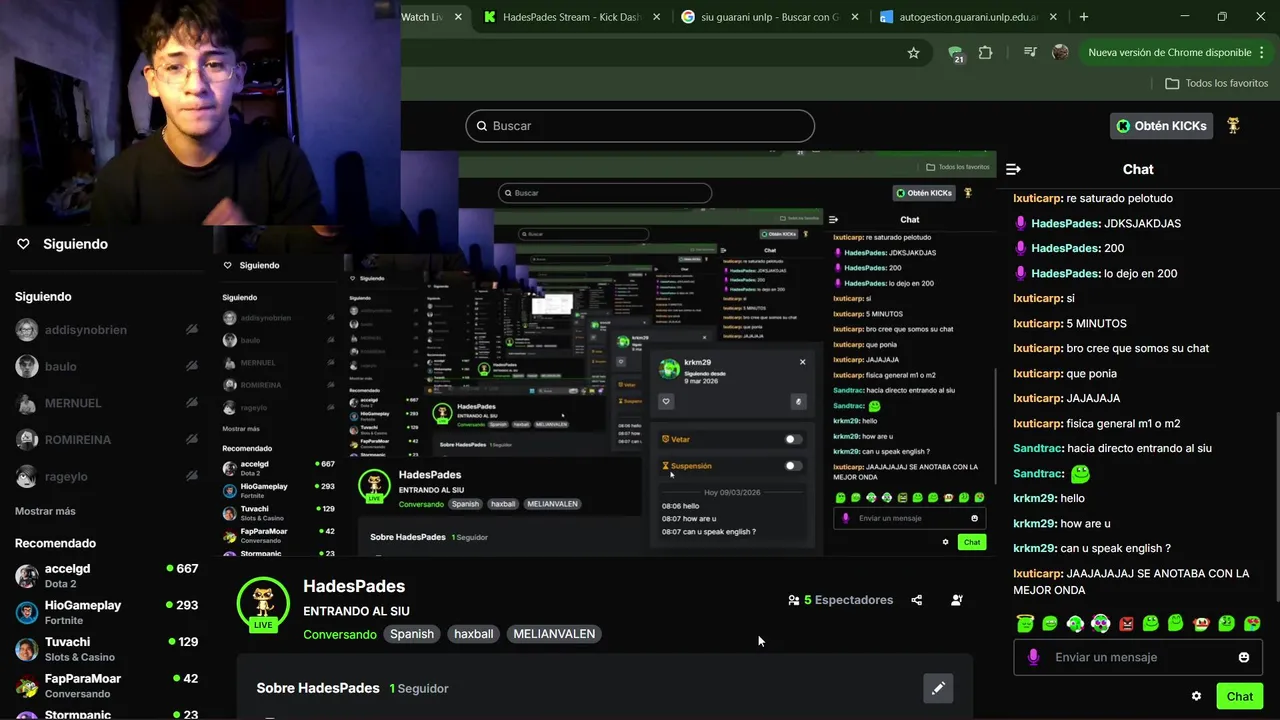The image size is (1280, 720).
Task: Toggle the Vetar switch in stream video
Action: click(793, 439)
